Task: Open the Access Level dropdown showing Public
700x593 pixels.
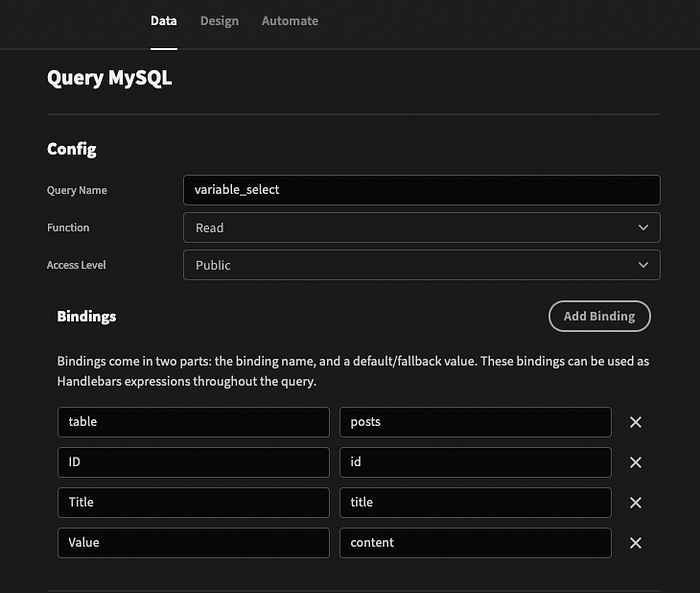Action: click(x=421, y=265)
